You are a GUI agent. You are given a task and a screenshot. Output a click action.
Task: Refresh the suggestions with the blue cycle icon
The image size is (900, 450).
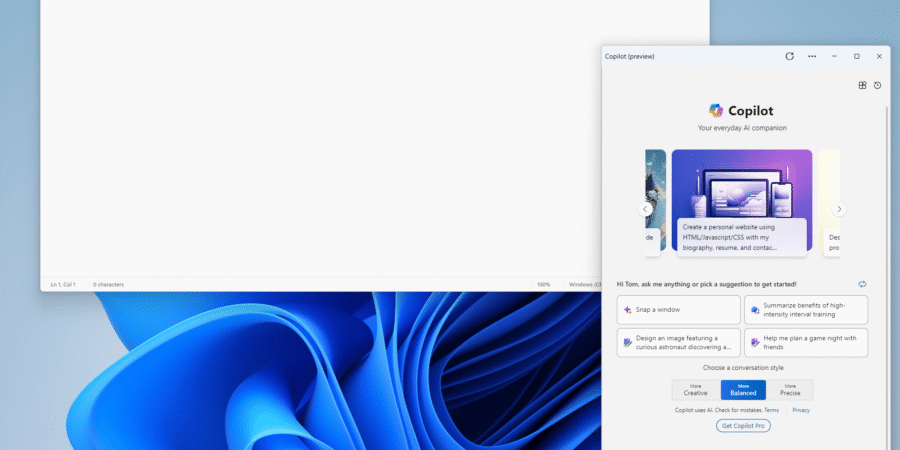862,284
